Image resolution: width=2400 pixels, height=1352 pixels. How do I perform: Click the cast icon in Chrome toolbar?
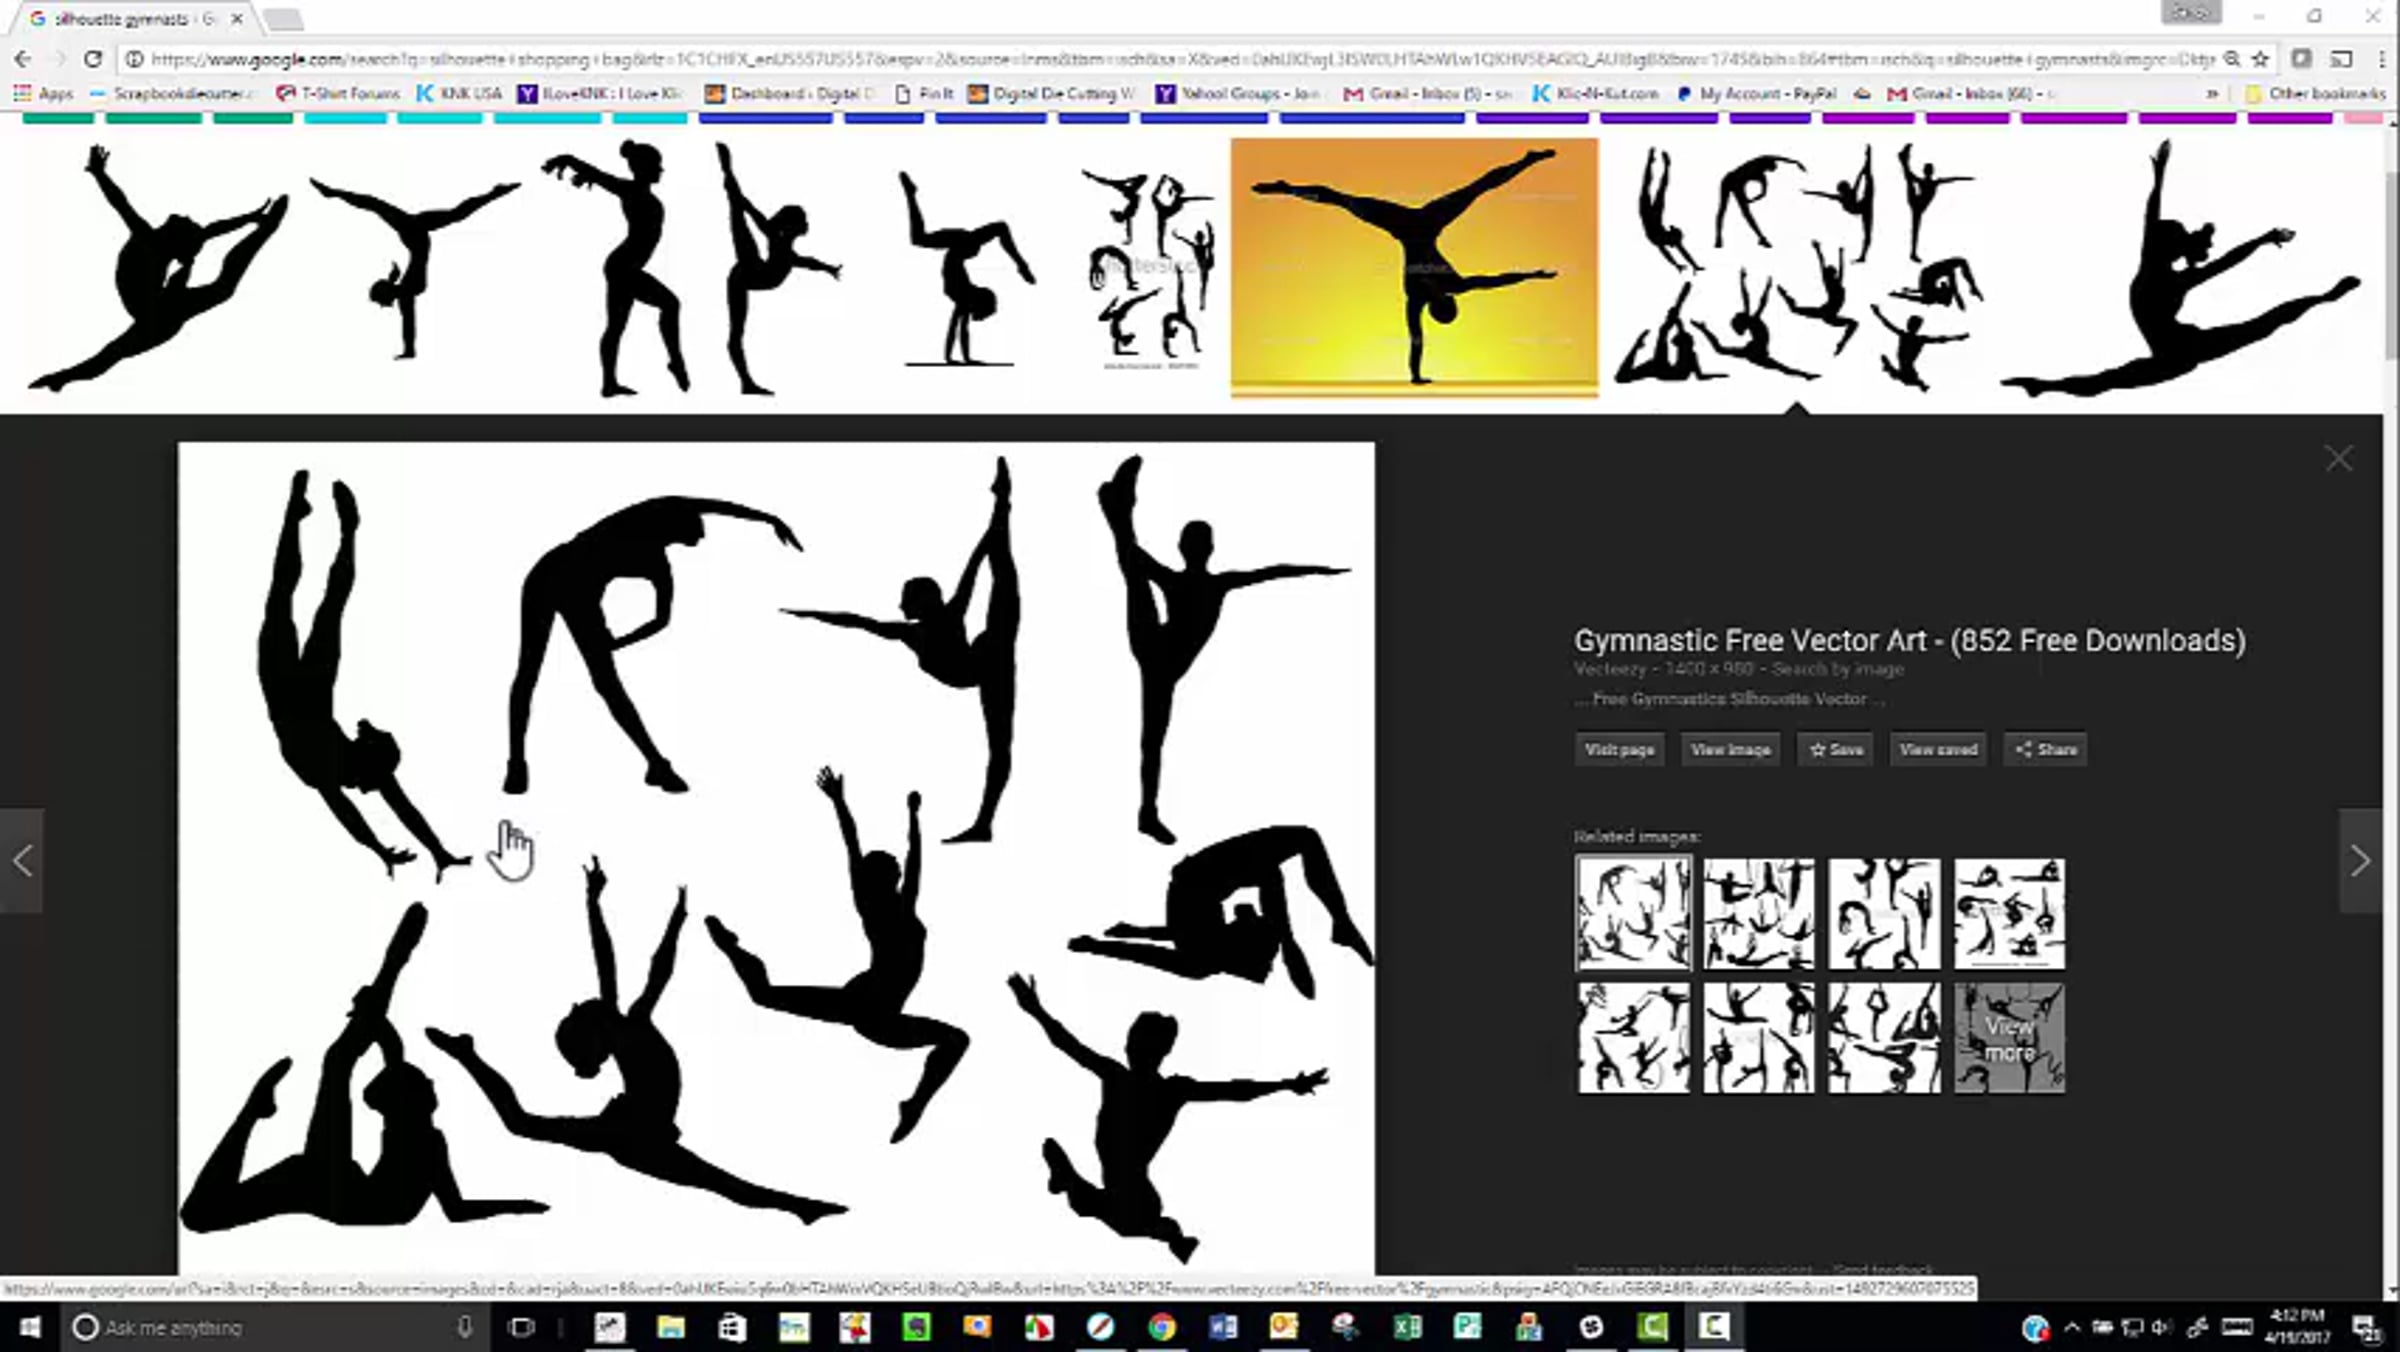point(2342,59)
